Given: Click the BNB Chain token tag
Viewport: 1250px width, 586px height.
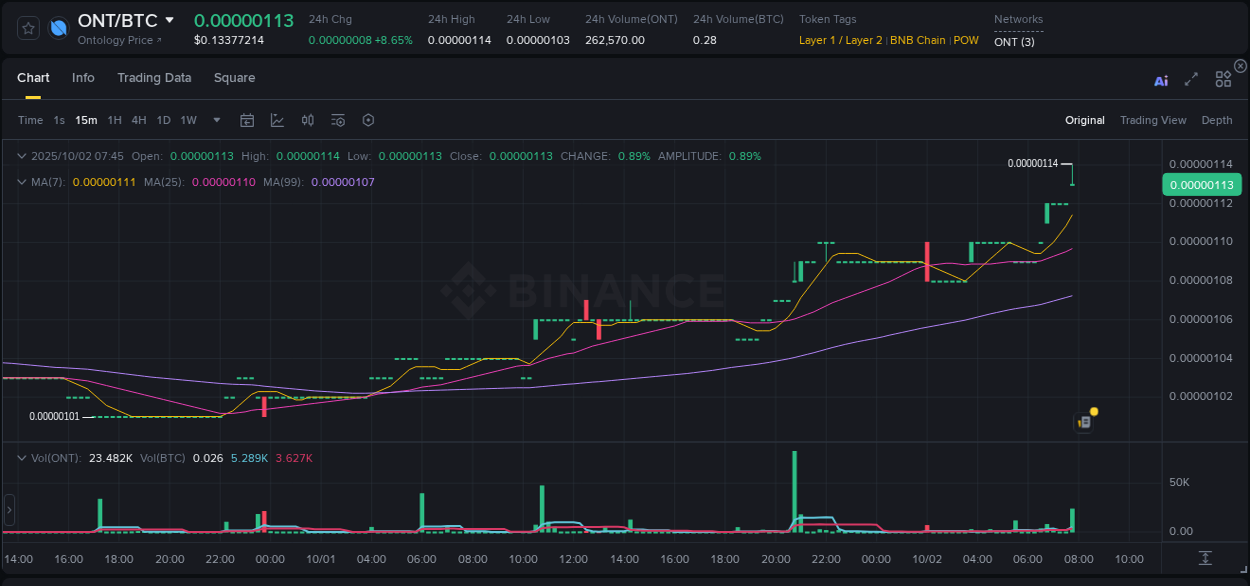Looking at the screenshot, I should tap(917, 40).
